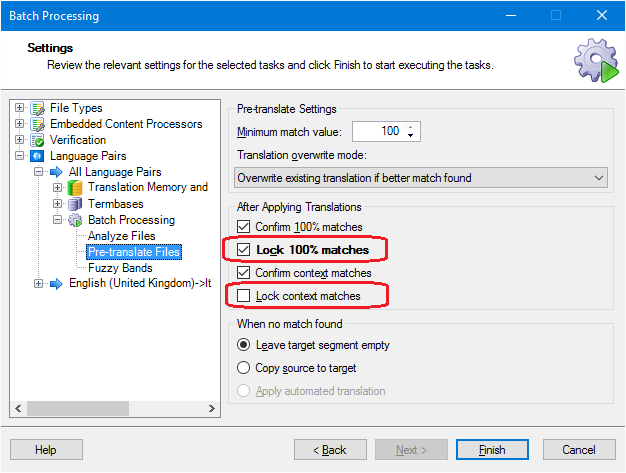This screenshot has width=626, height=473.
Task: Select Copy source to target option
Action: (244, 368)
